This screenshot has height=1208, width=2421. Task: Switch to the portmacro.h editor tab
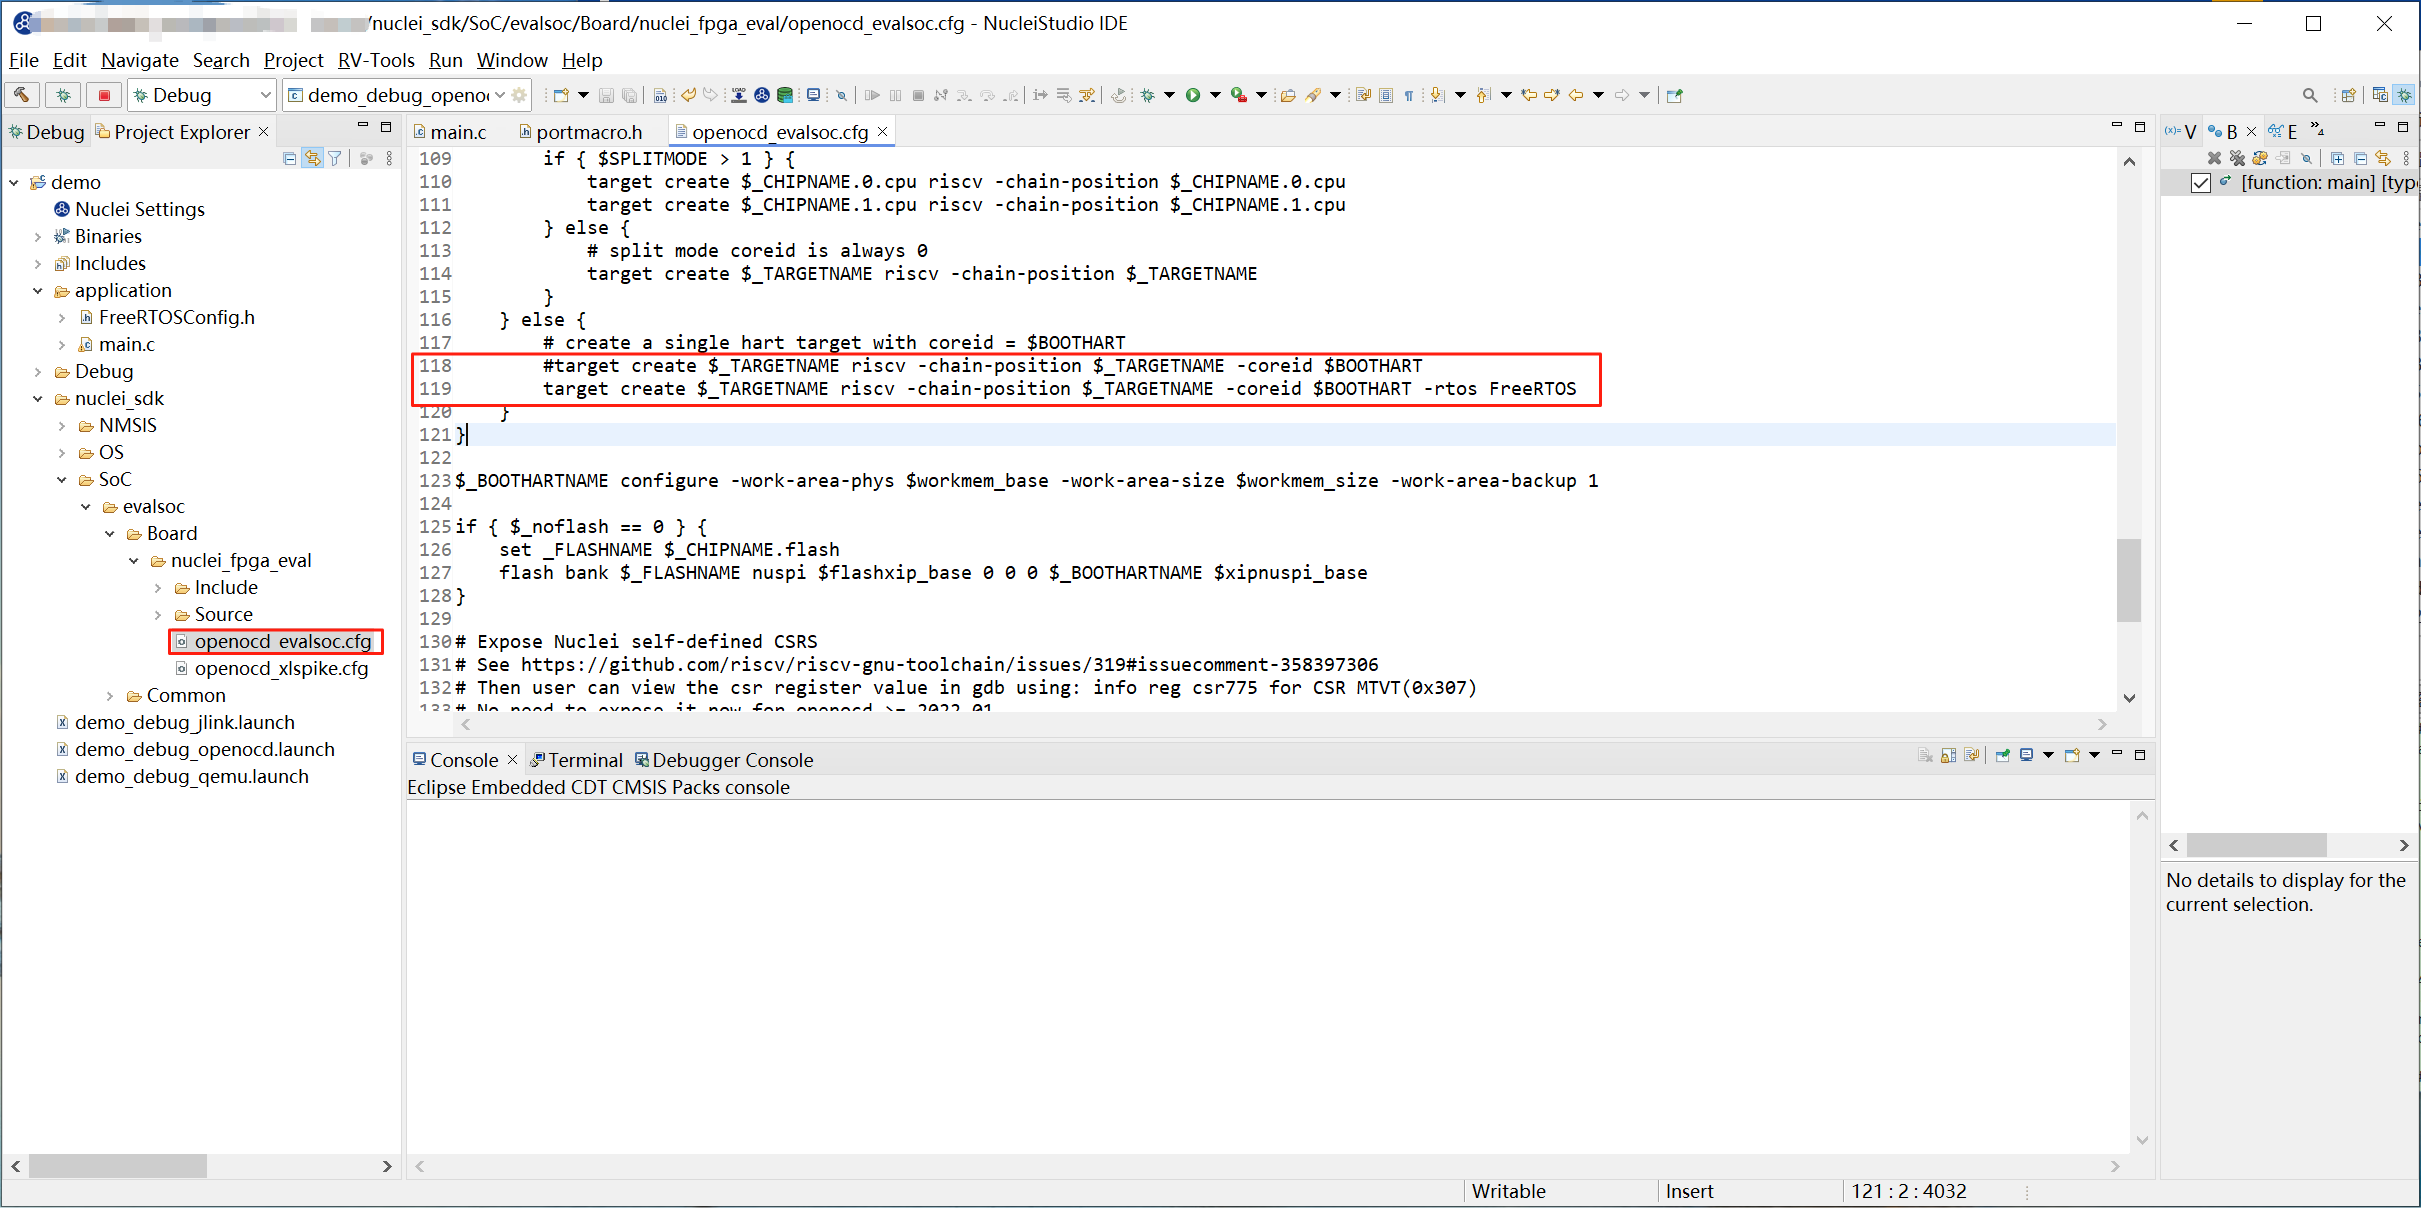click(x=588, y=132)
